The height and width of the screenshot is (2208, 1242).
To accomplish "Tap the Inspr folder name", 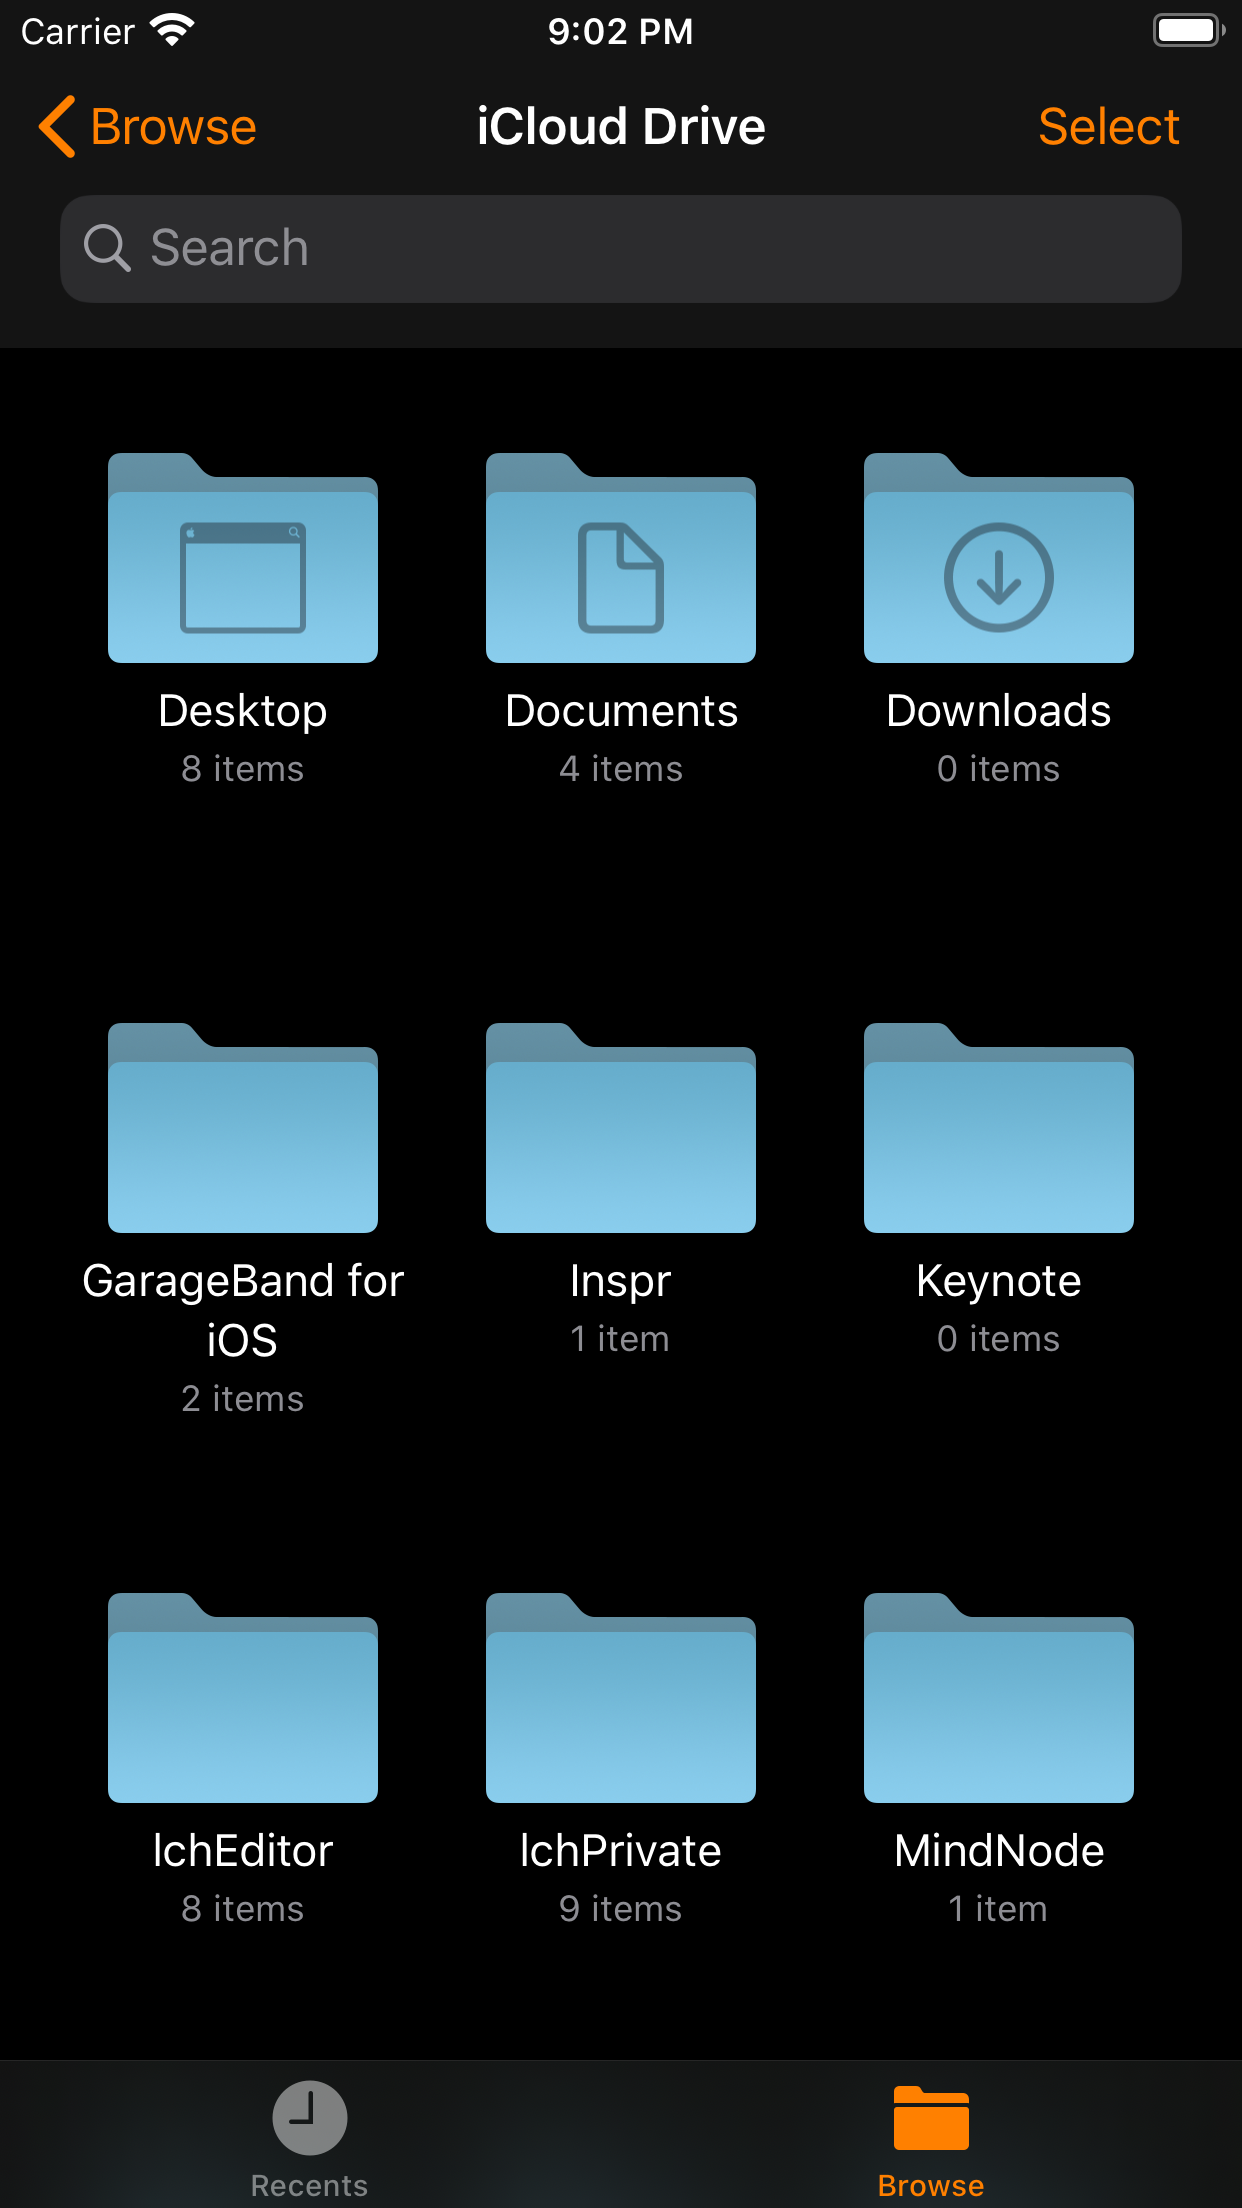I will click(x=621, y=1282).
